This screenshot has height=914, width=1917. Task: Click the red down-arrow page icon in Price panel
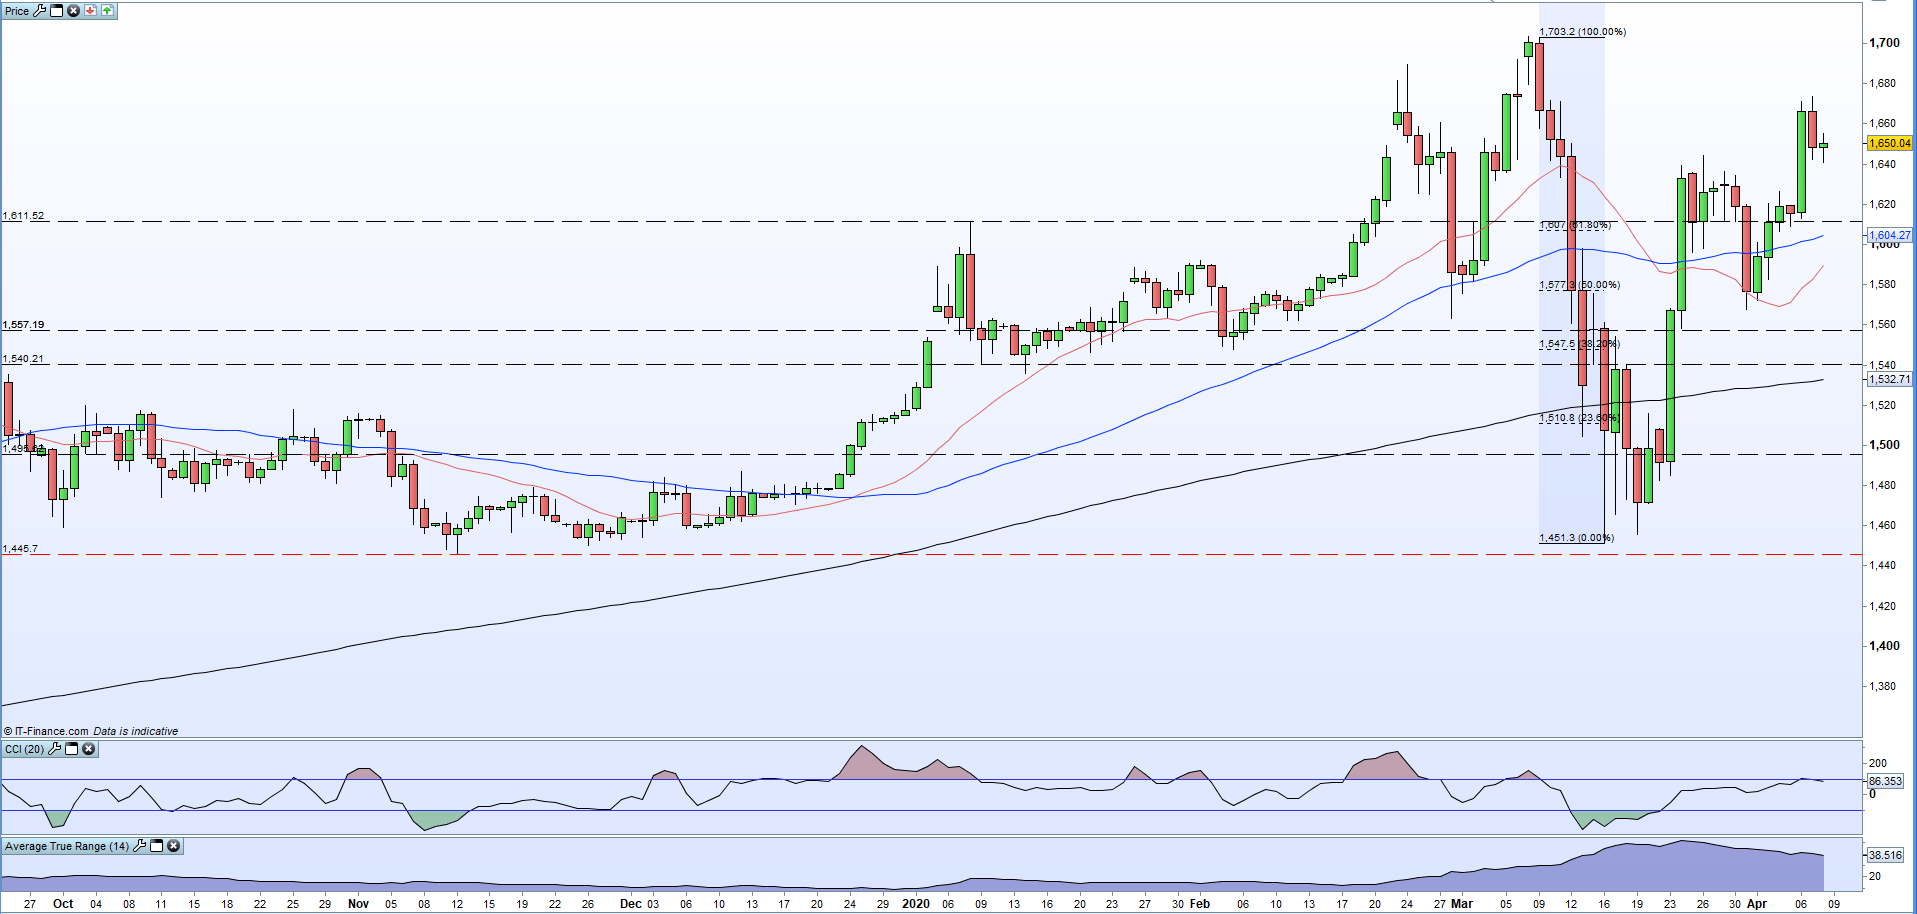pos(90,10)
